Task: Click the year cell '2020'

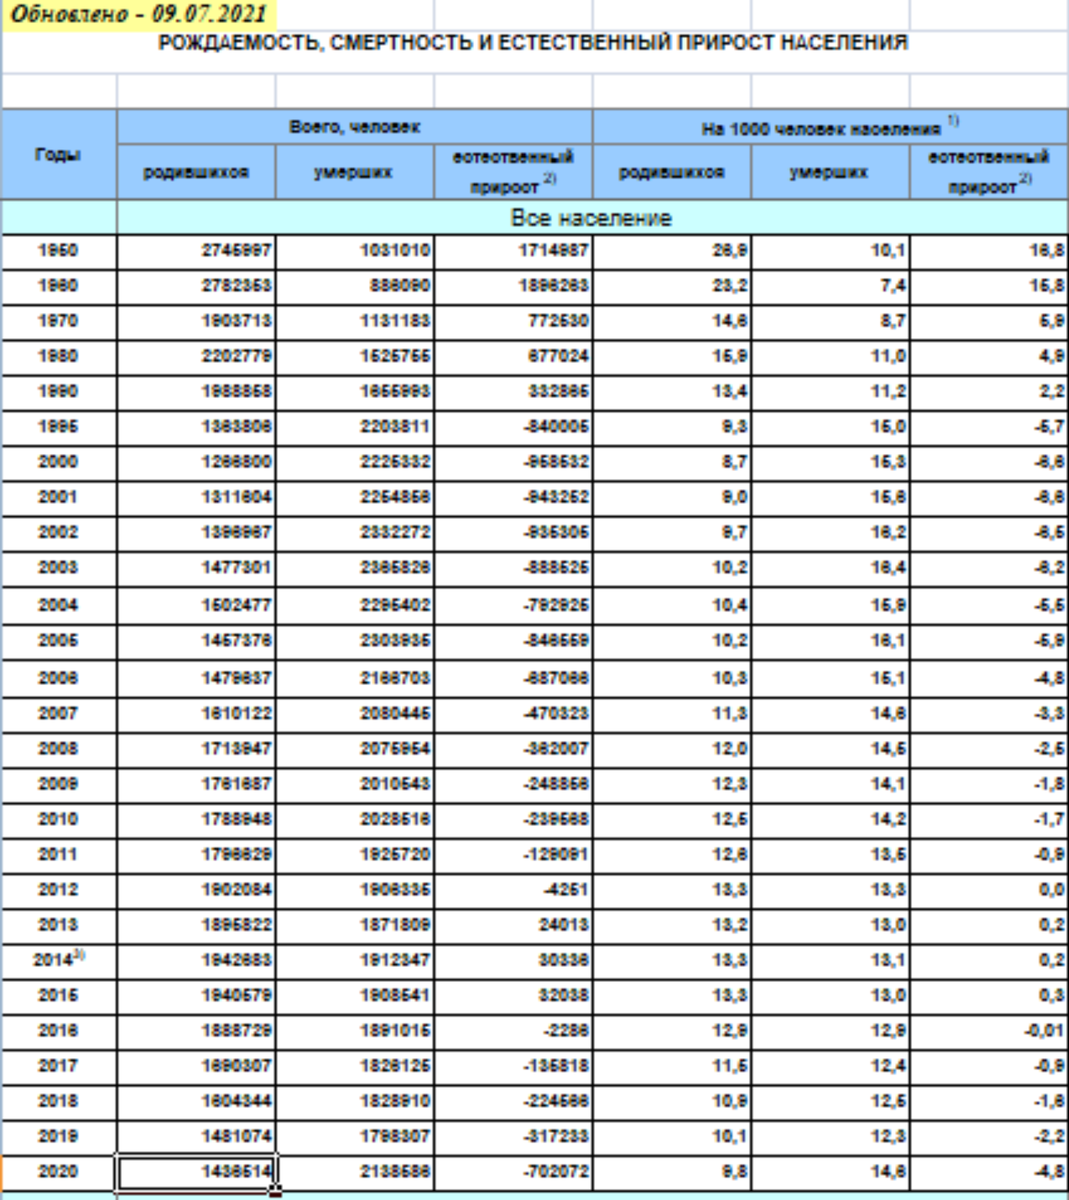Action: click(58, 1171)
